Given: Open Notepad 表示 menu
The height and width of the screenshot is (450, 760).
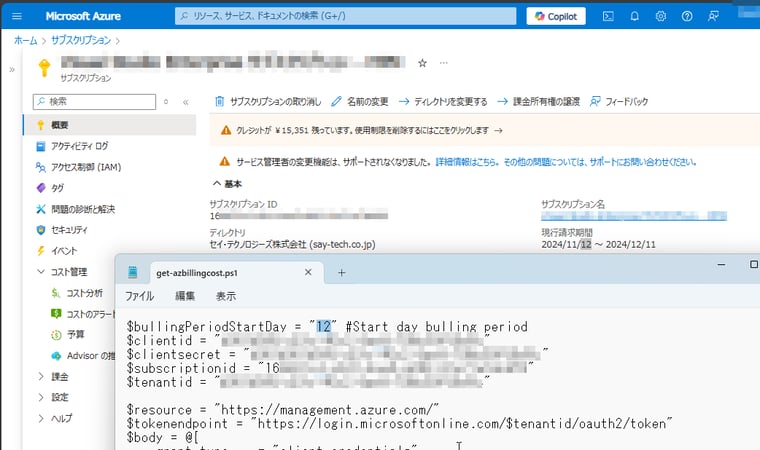Looking at the screenshot, I should coord(226,296).
